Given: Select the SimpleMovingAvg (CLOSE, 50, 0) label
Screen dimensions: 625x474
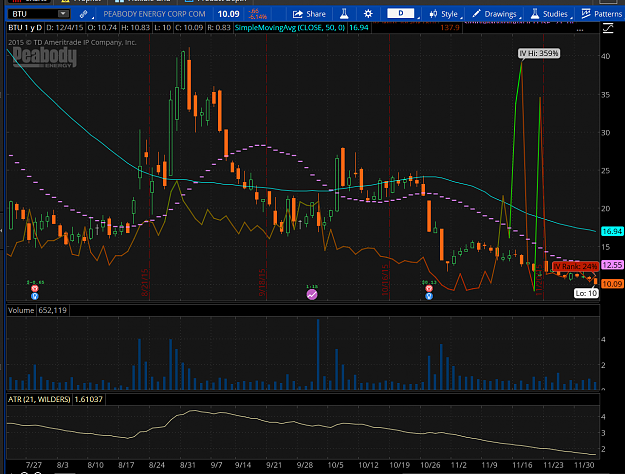Looking at the screenshot, I should [x=290, y=28].
